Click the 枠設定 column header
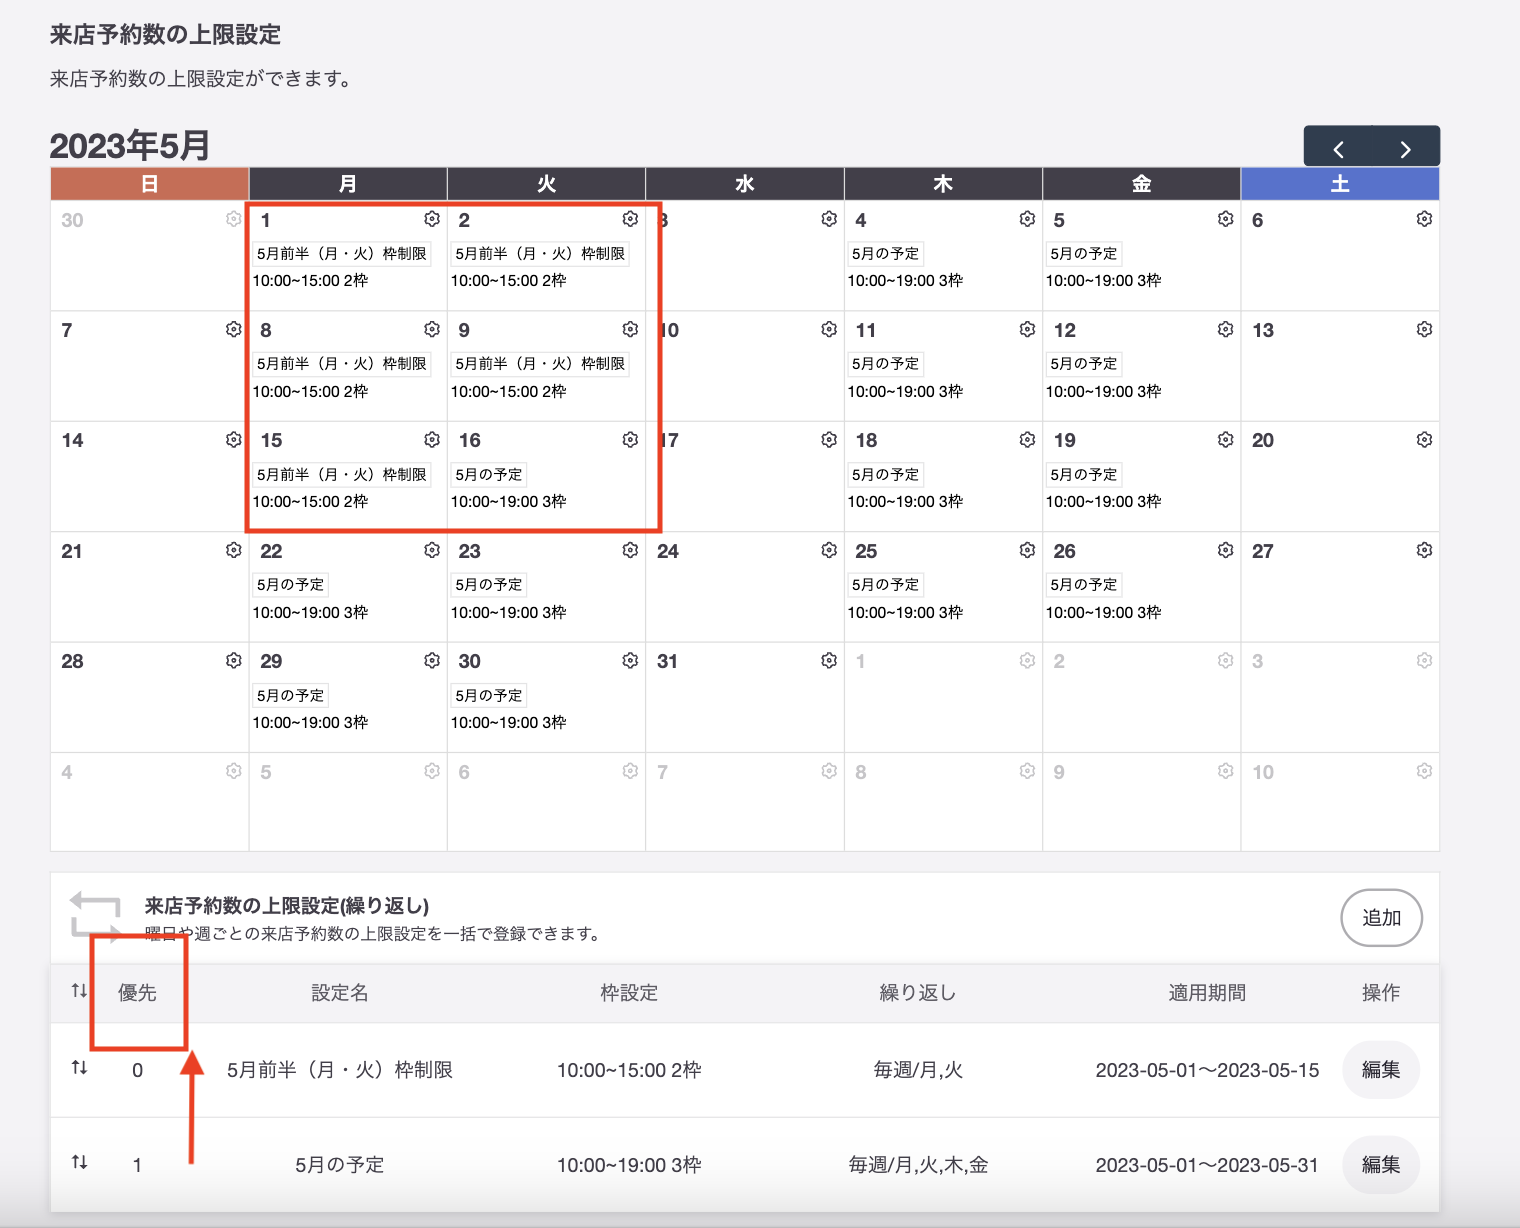This screenshot has height=1228, width=1520. click(629, 993)
